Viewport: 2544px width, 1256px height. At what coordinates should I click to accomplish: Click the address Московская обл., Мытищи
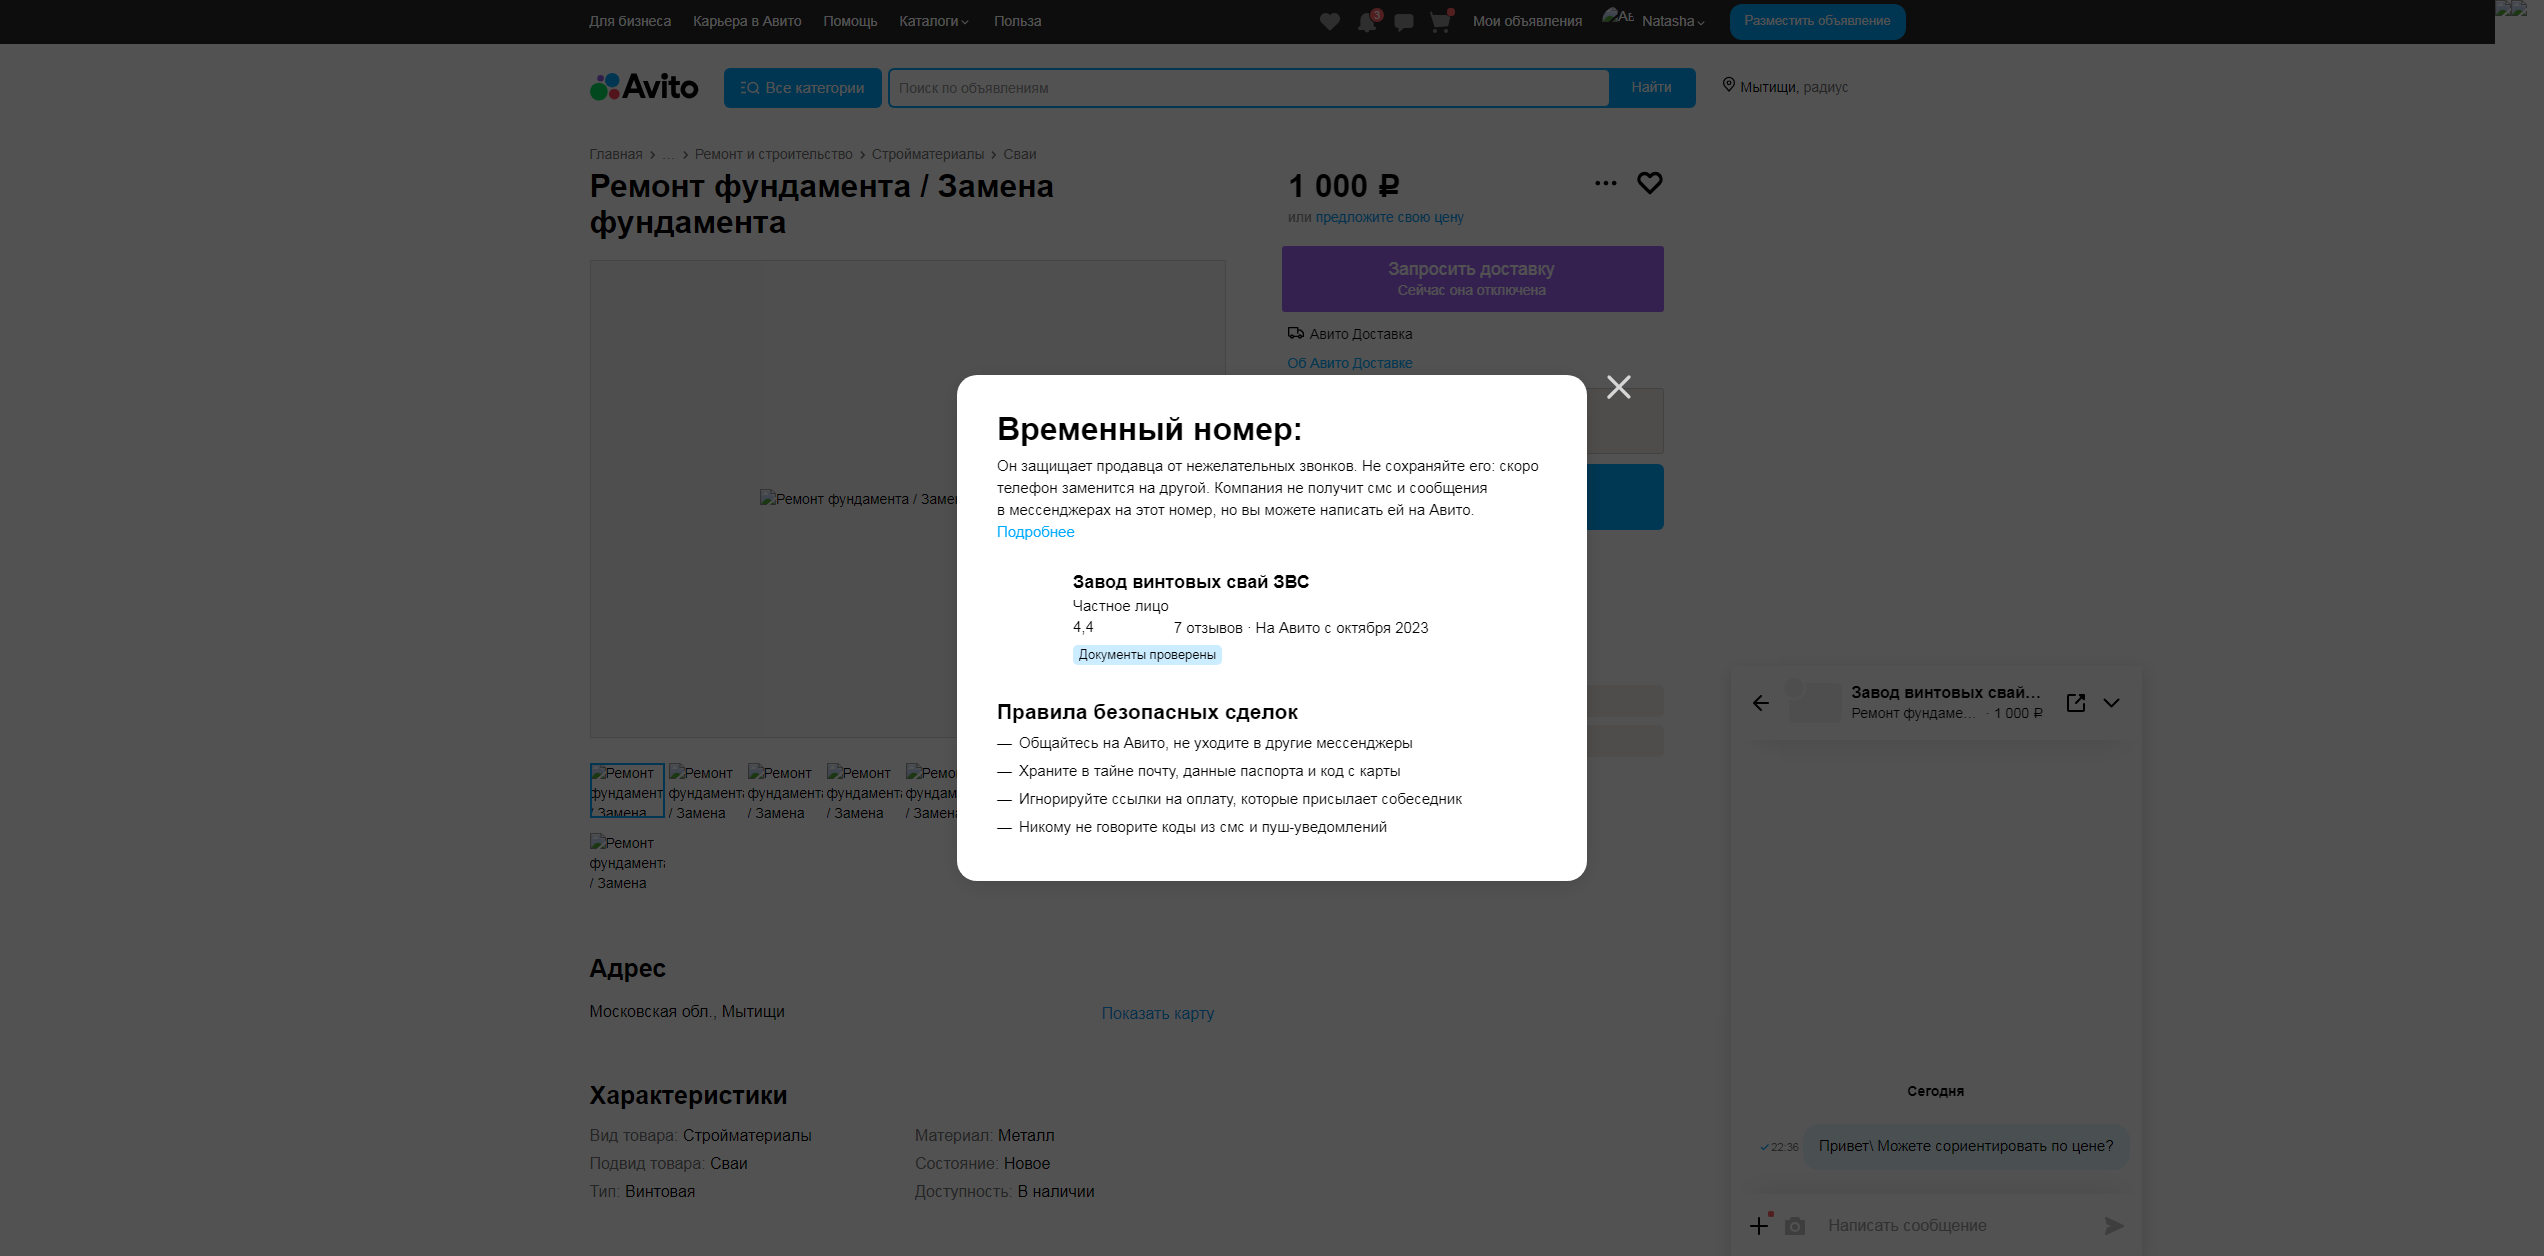point(687,1012)
